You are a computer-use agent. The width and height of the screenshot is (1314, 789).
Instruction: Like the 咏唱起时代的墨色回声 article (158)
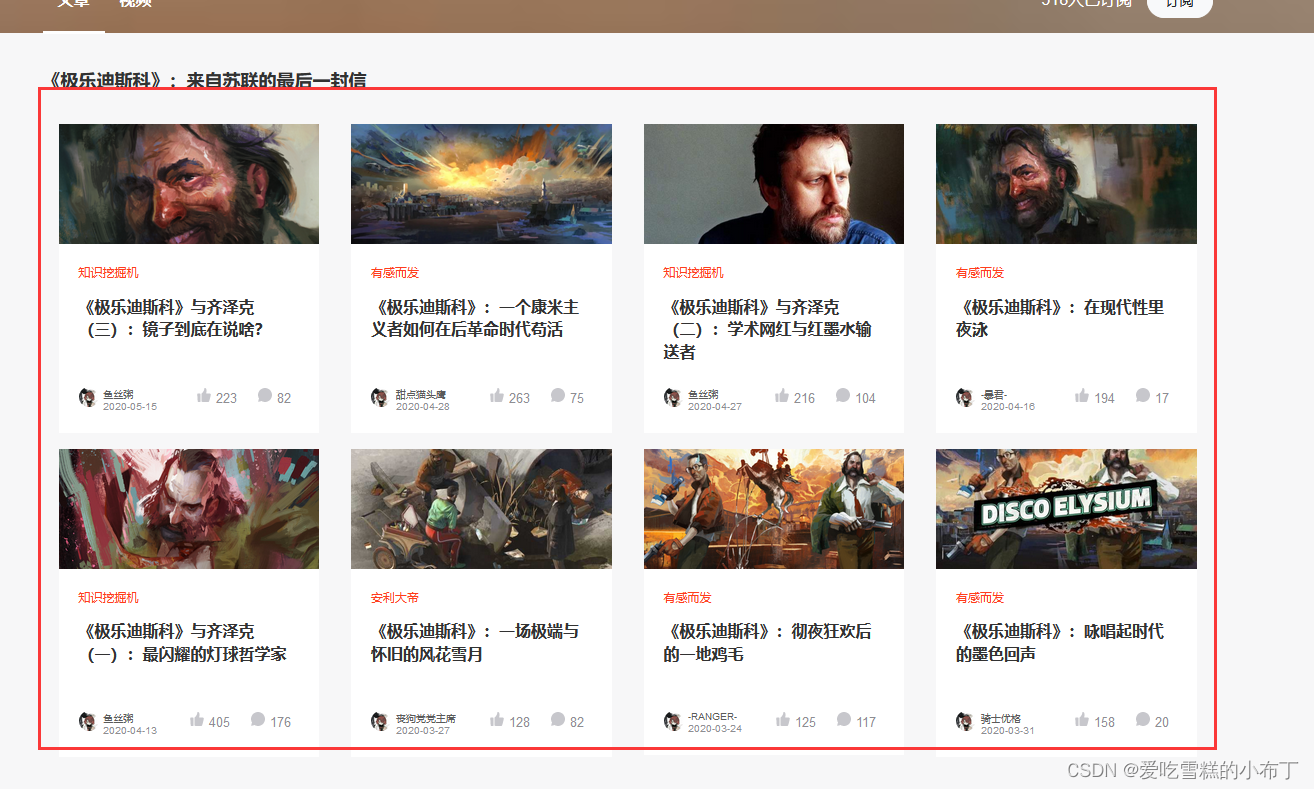coord(1082,720)
